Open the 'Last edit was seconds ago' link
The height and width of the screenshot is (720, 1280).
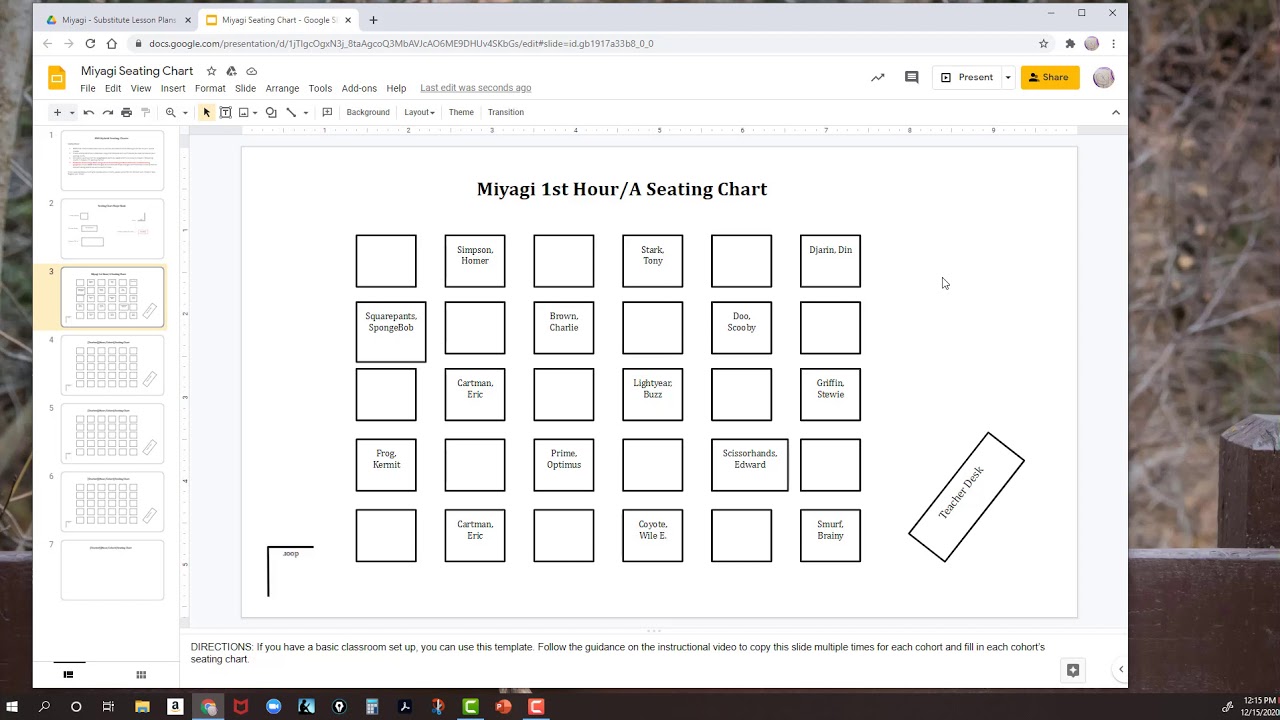[x=476, y=88]
